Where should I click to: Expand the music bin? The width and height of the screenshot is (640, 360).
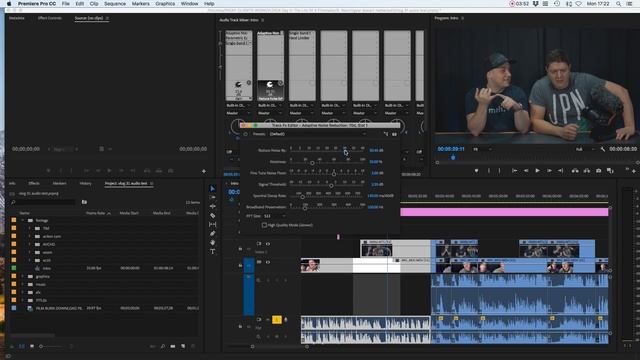pyautogui.click(x=22, y=284)
